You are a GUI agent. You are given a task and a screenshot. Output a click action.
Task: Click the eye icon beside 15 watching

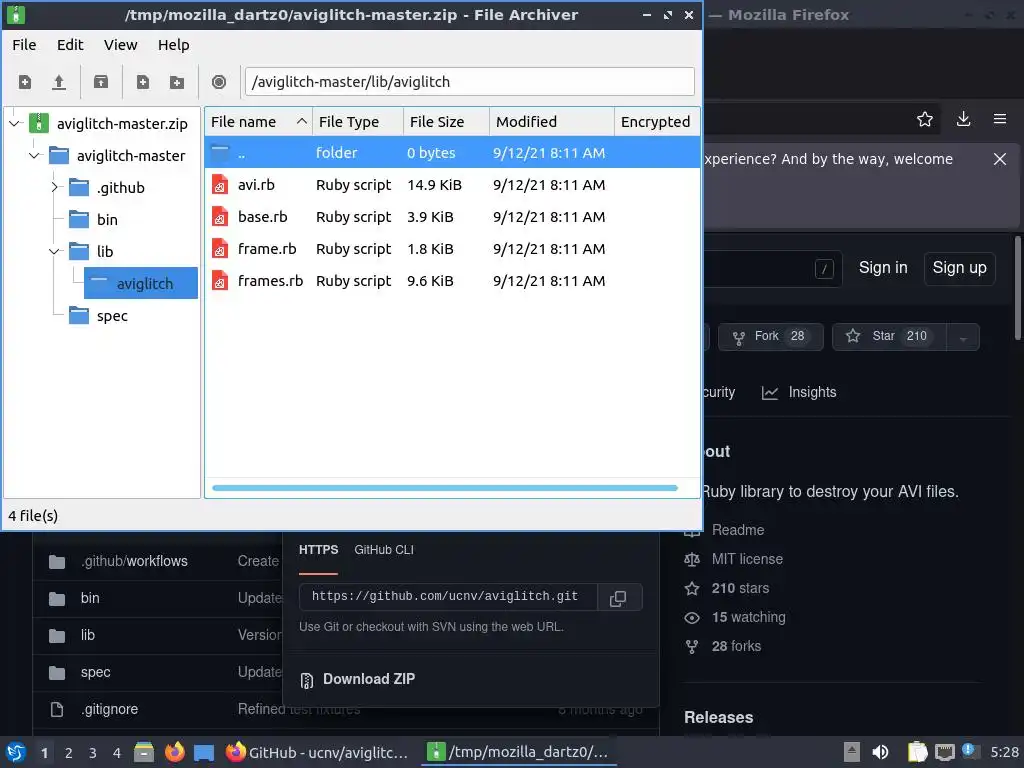pos(692,618)
